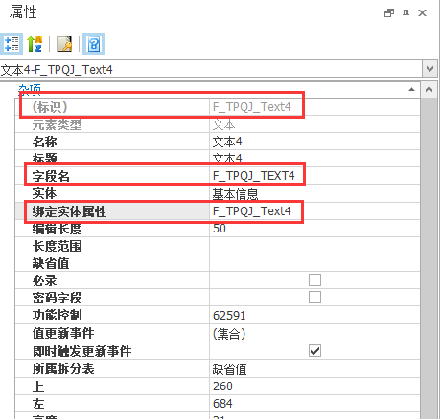This screenshot has height=420, width=442.
Task: Click the 功能控制 property label
Action: tap(57, 315)
